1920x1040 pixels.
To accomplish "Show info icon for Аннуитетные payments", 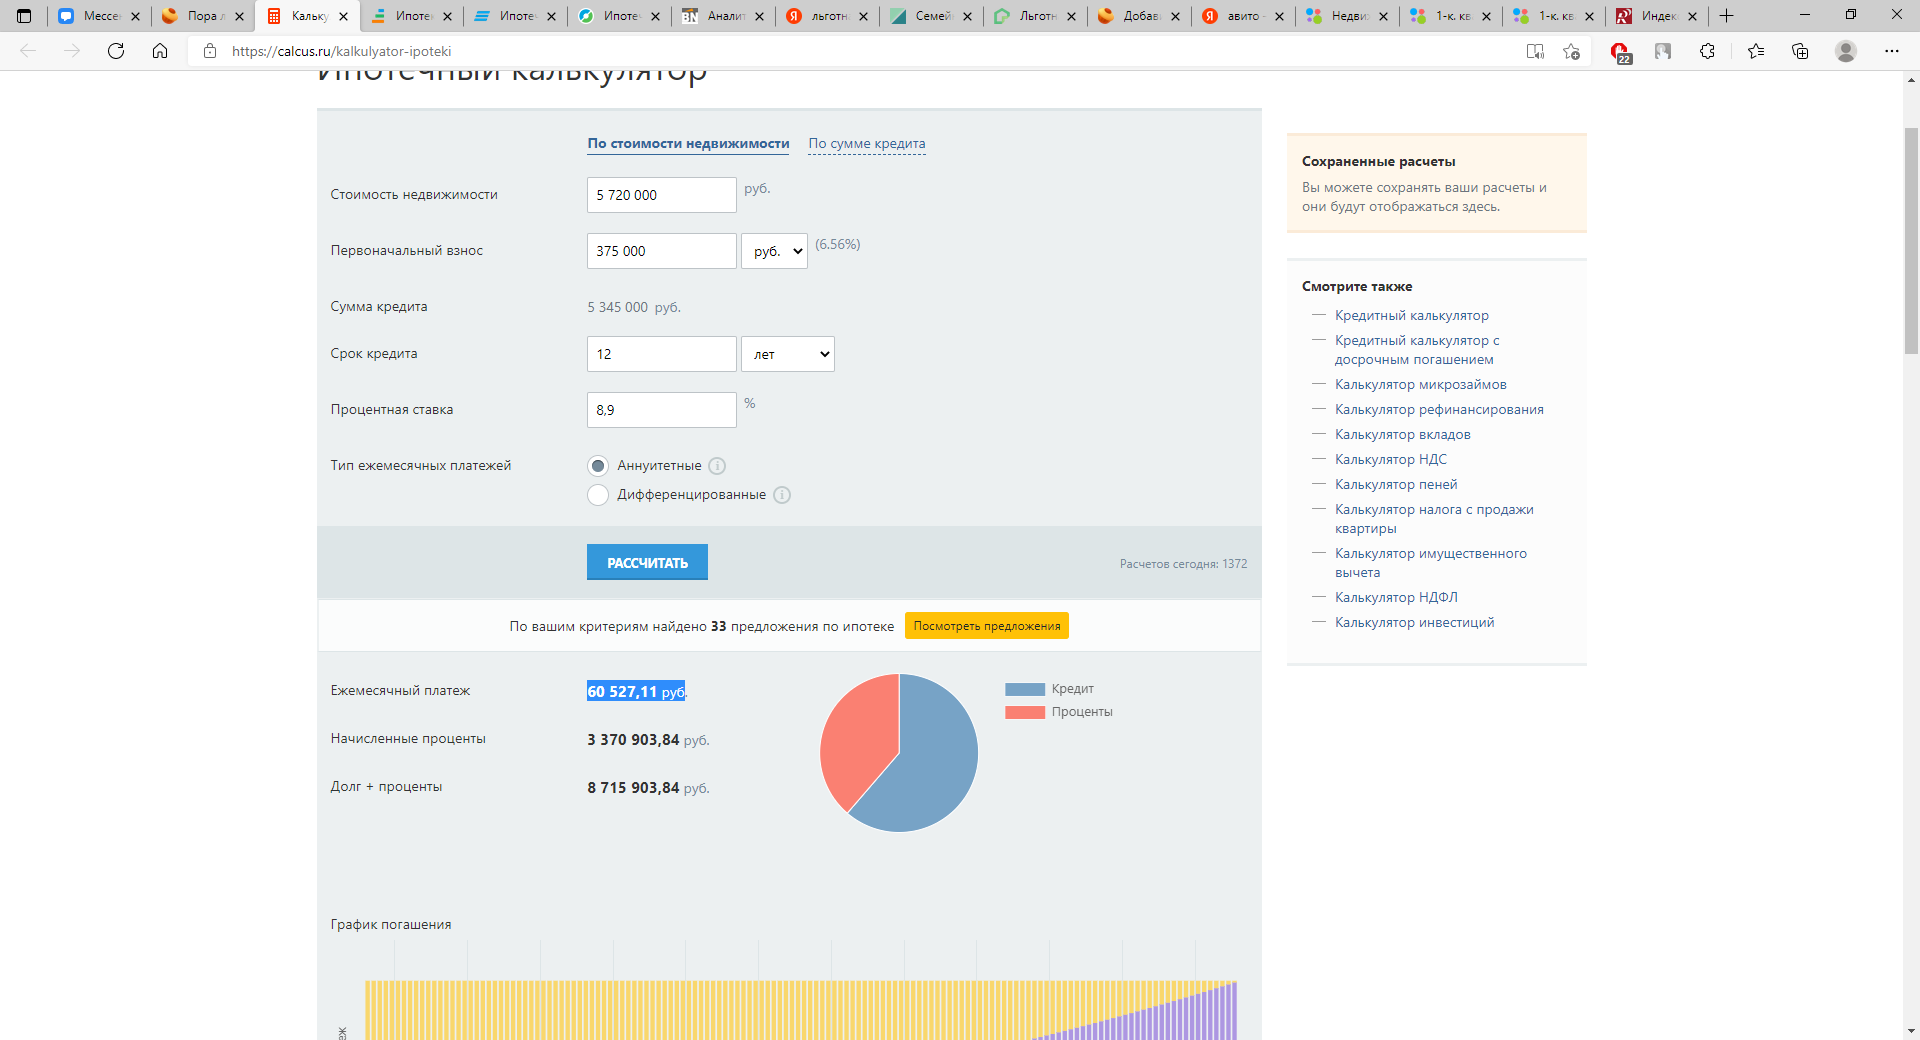I will (717, 466).
